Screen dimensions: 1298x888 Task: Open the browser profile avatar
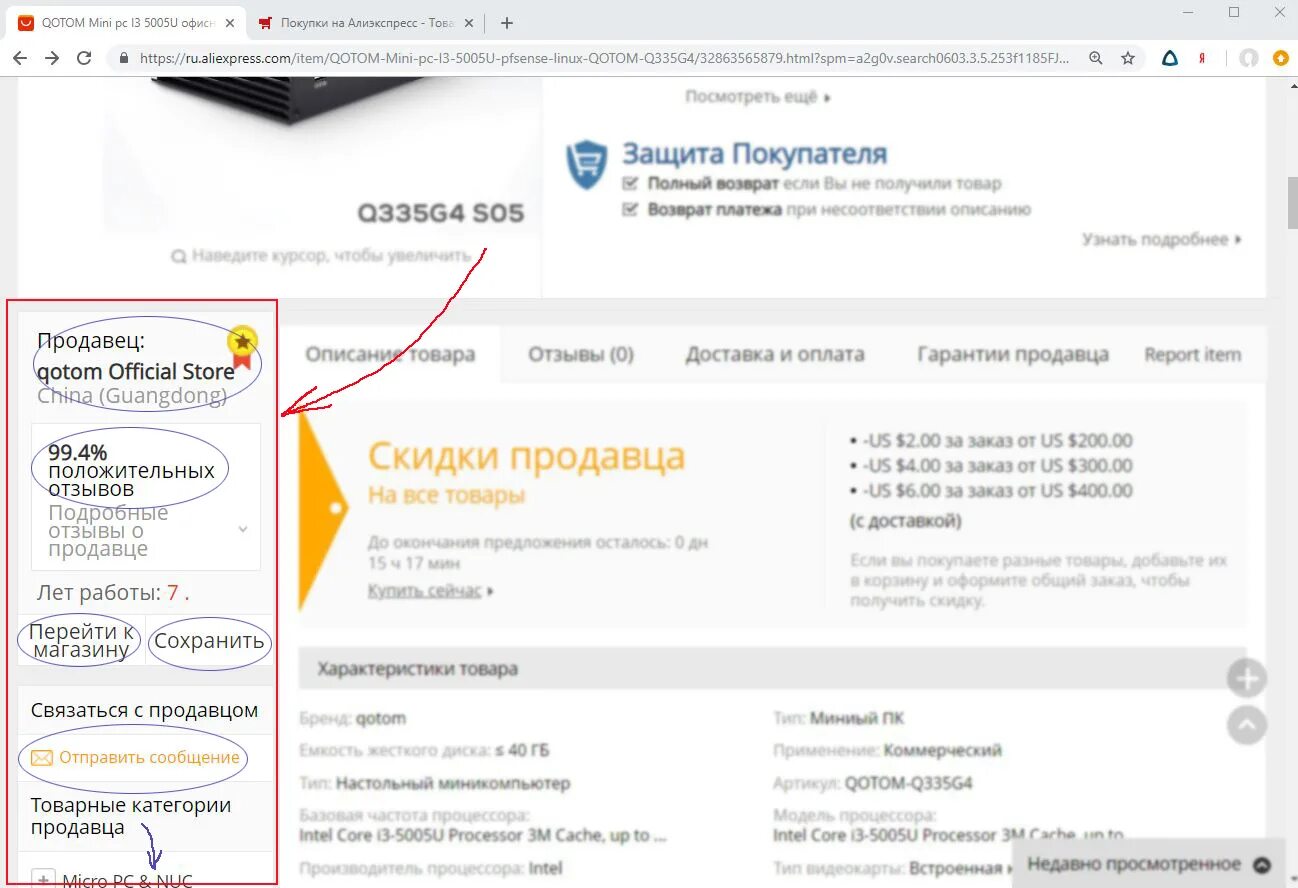coord(1249,58)
